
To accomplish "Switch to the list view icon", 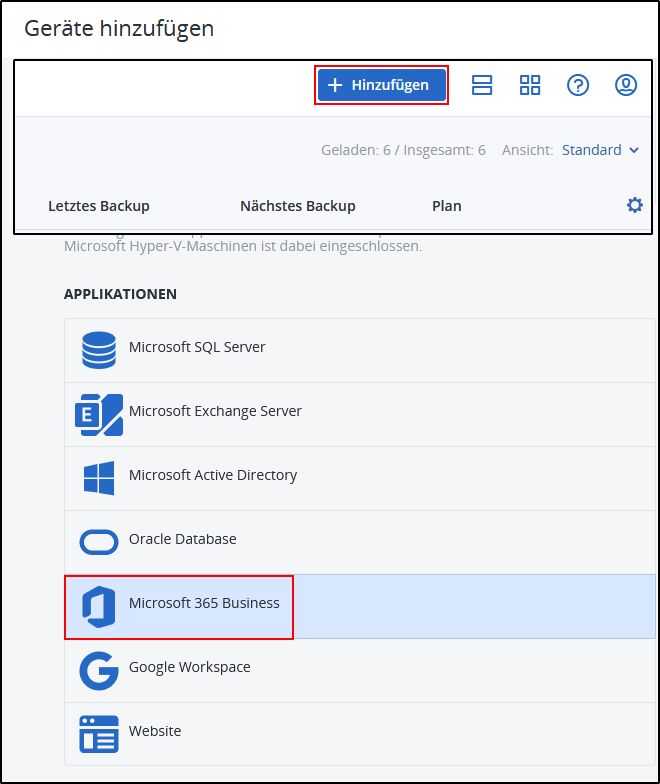I will point(482,85).
